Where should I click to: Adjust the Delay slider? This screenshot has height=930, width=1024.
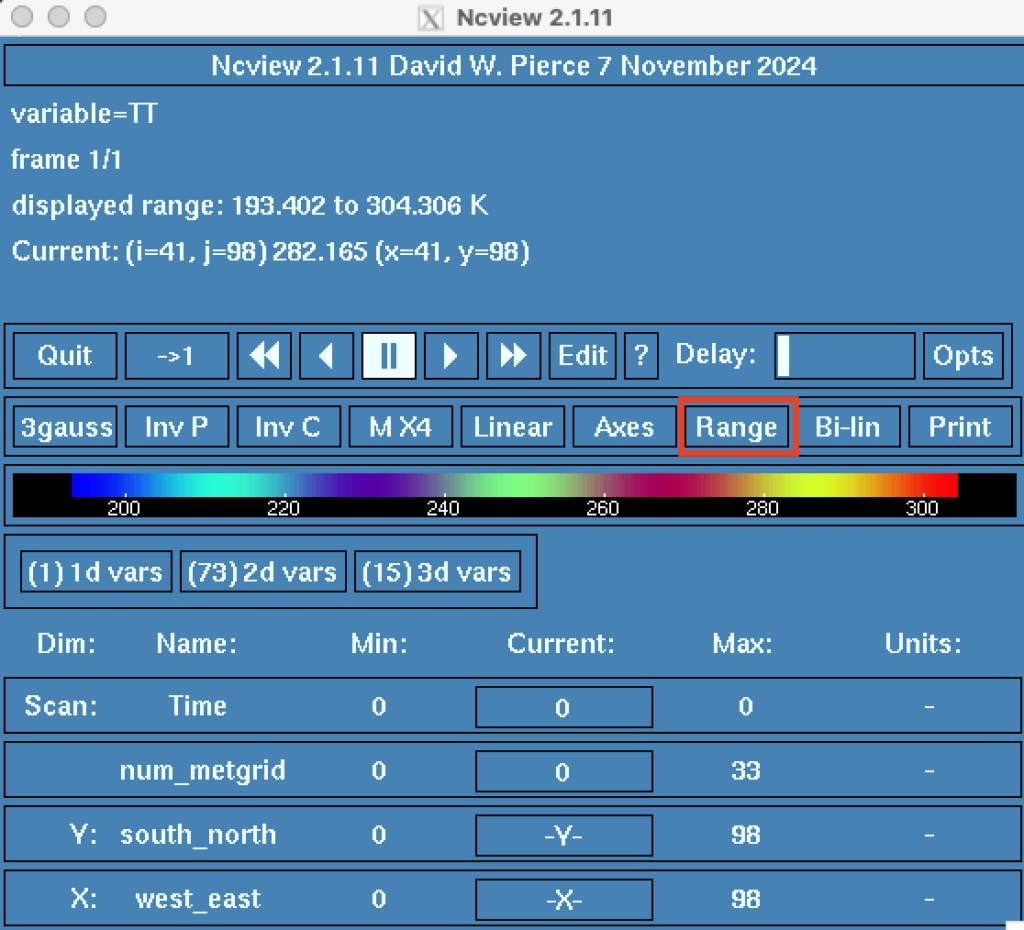844,356
